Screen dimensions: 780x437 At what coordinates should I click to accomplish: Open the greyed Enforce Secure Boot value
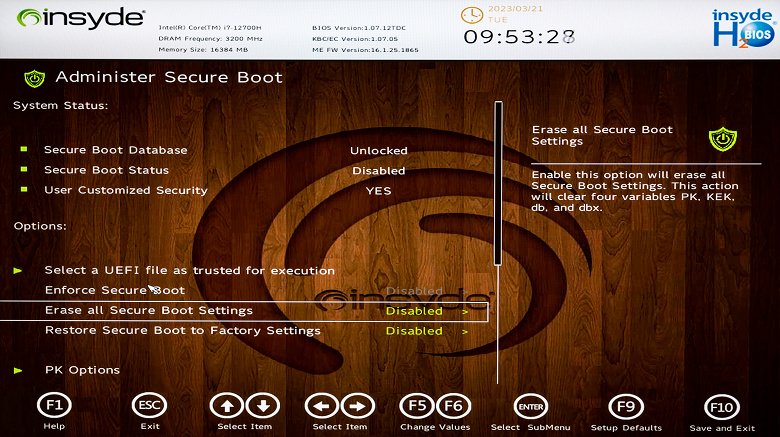pos(414,291)
